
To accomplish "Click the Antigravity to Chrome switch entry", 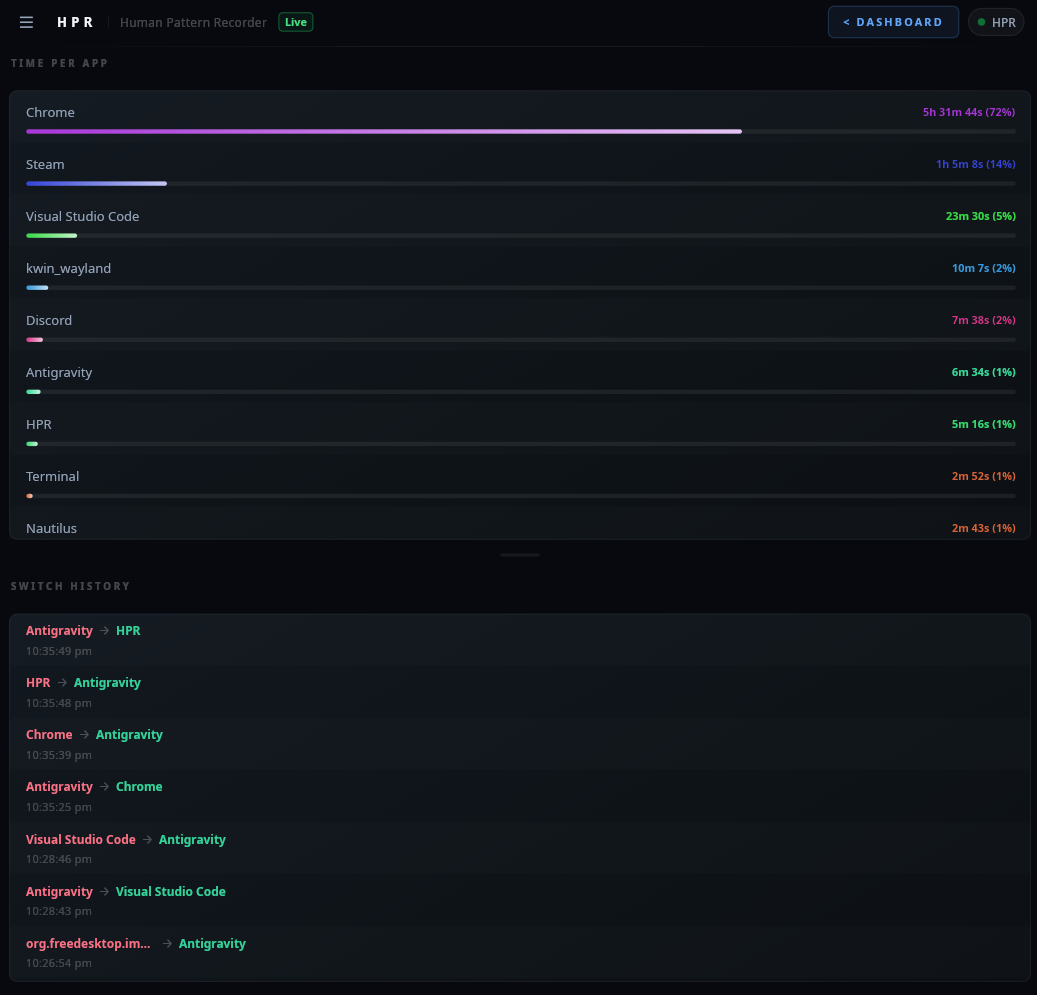I will 520,796.
